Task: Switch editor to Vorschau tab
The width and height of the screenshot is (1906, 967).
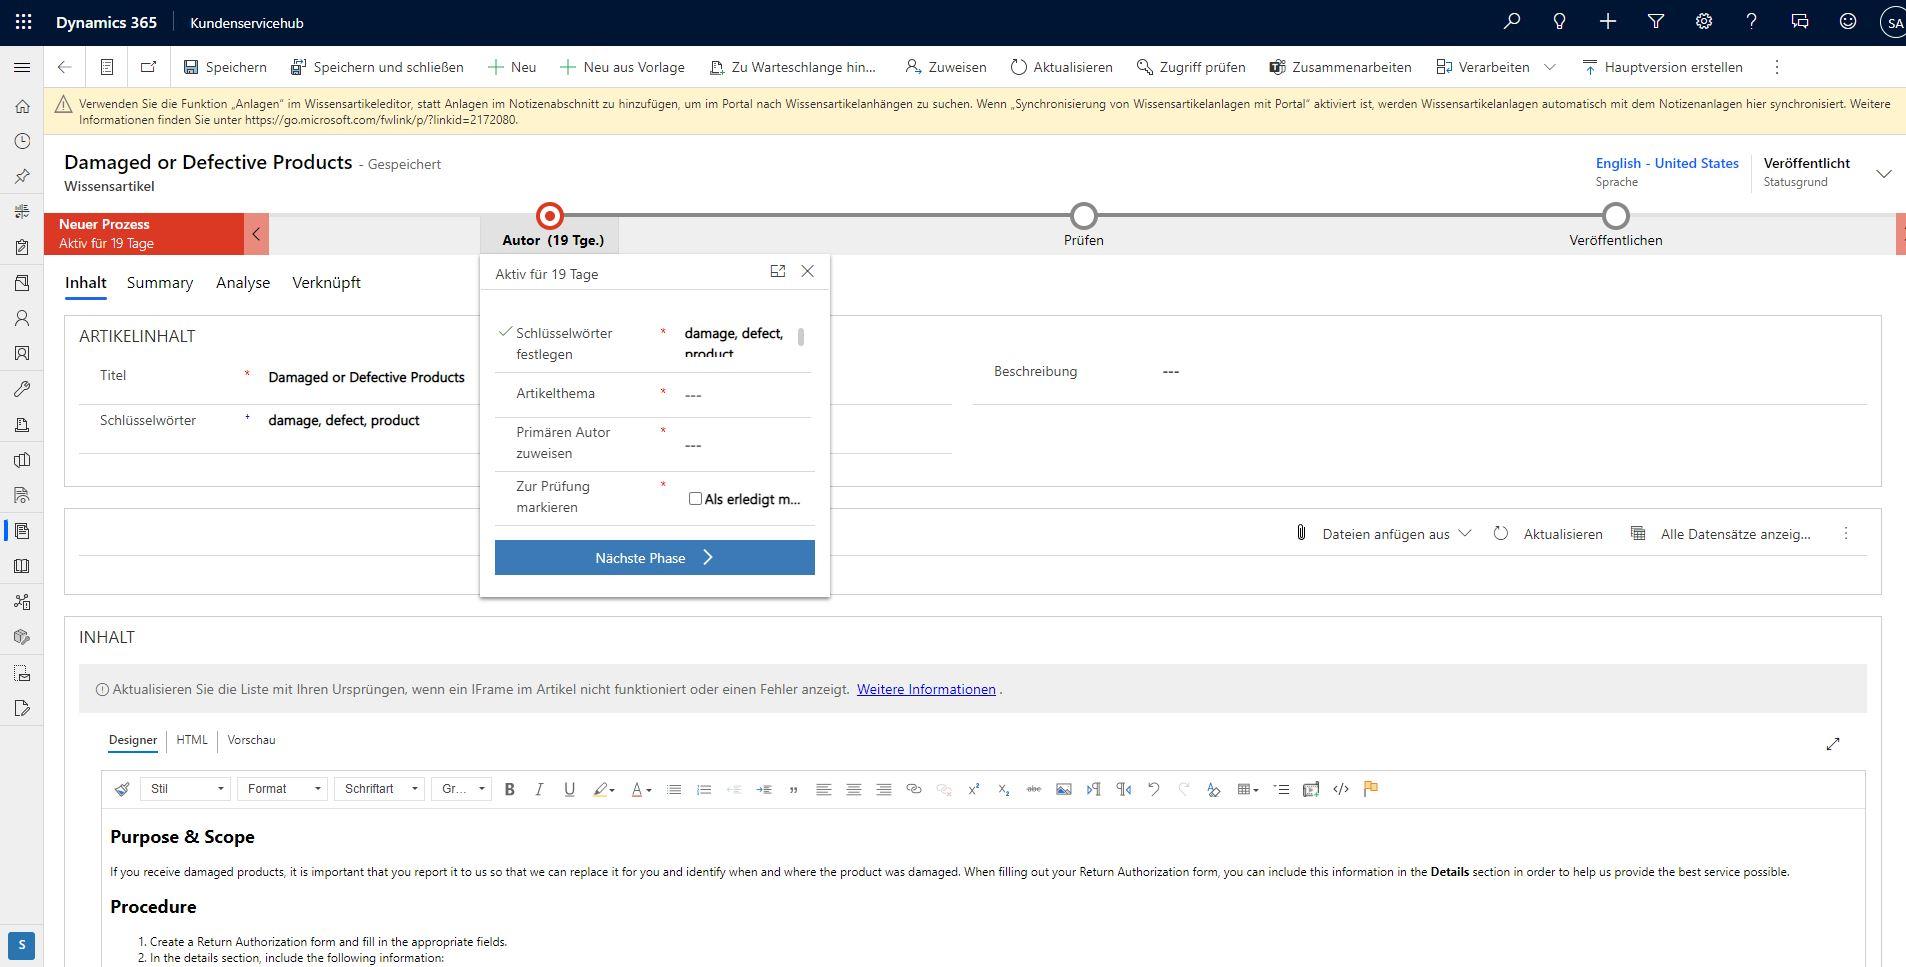Action: (x=251, y=740)
